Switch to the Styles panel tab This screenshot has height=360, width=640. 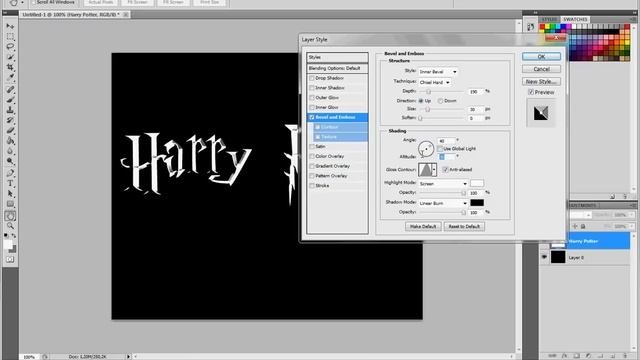click(x=549, y=20)
